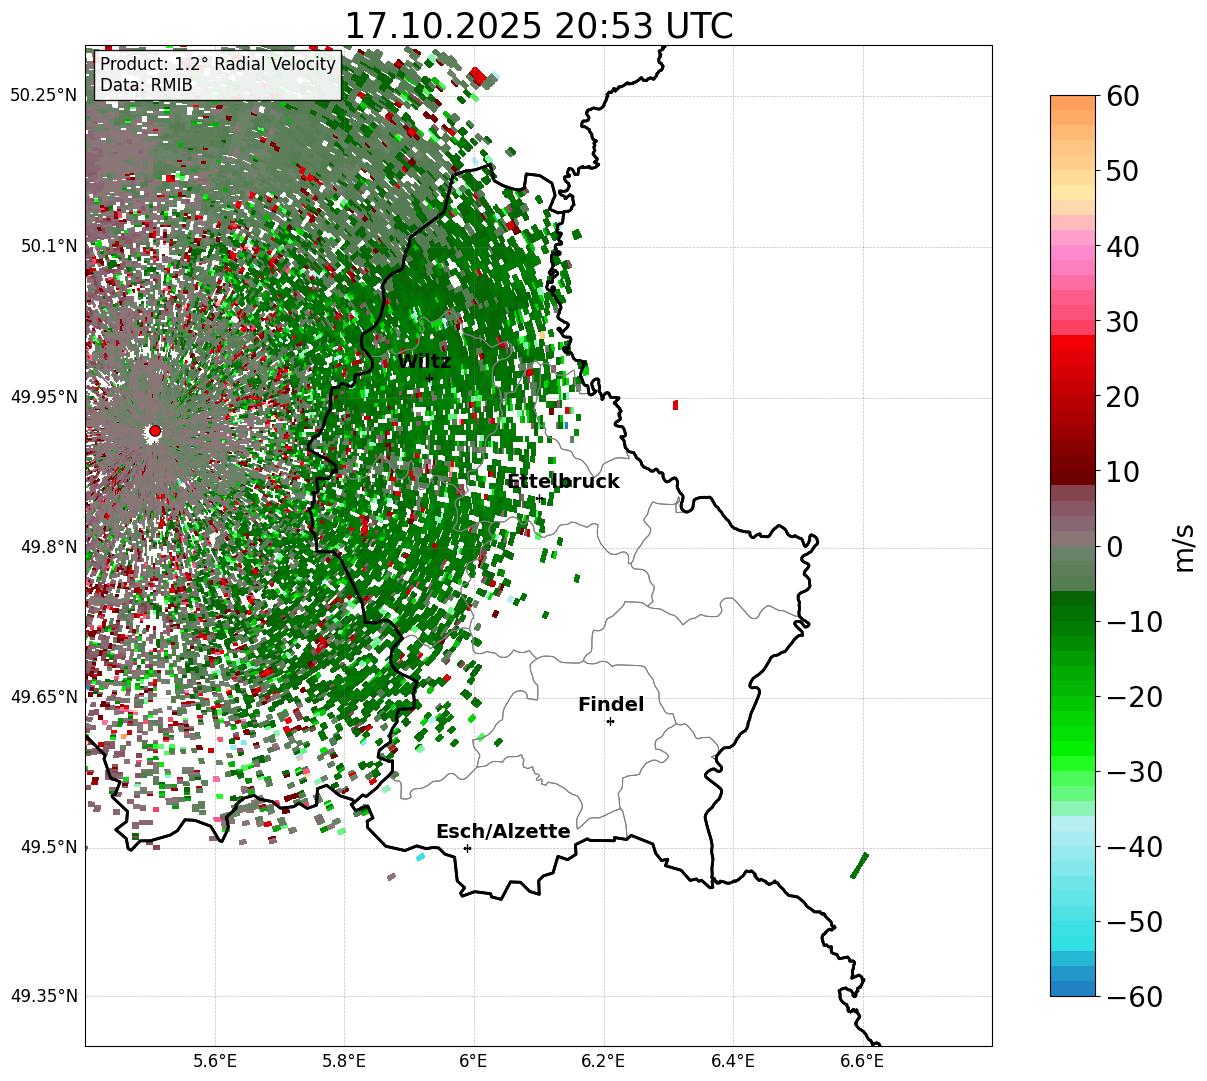This screenshot has width=1207, height=1081.
Task: Click the colorbar value −20
Action: (1134, 696)
